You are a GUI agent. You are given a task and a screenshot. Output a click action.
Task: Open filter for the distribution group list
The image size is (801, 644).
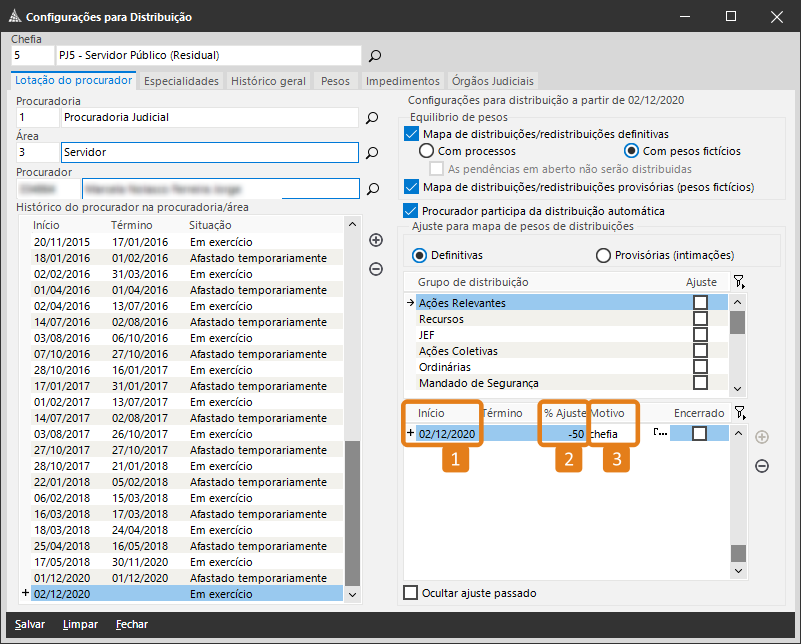point(738,283)
